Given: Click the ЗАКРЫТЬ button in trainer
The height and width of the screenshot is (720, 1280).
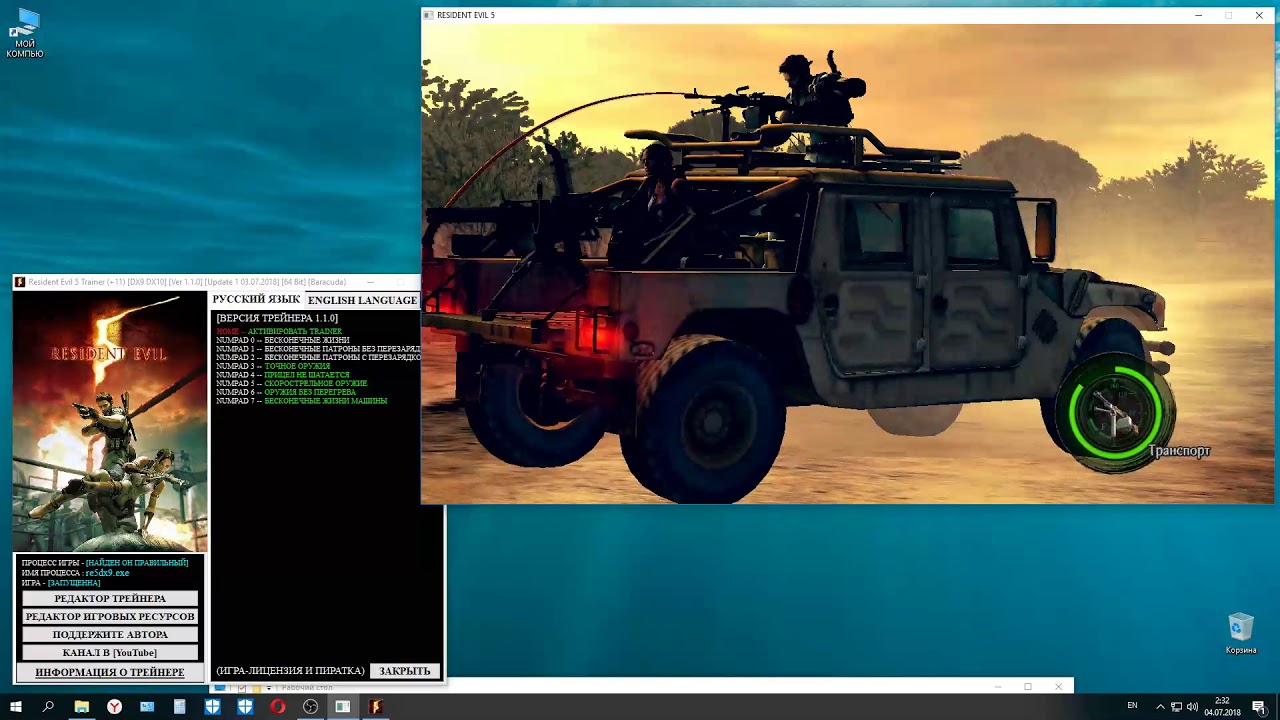Looking at the screenshot, I should (405, 671).
